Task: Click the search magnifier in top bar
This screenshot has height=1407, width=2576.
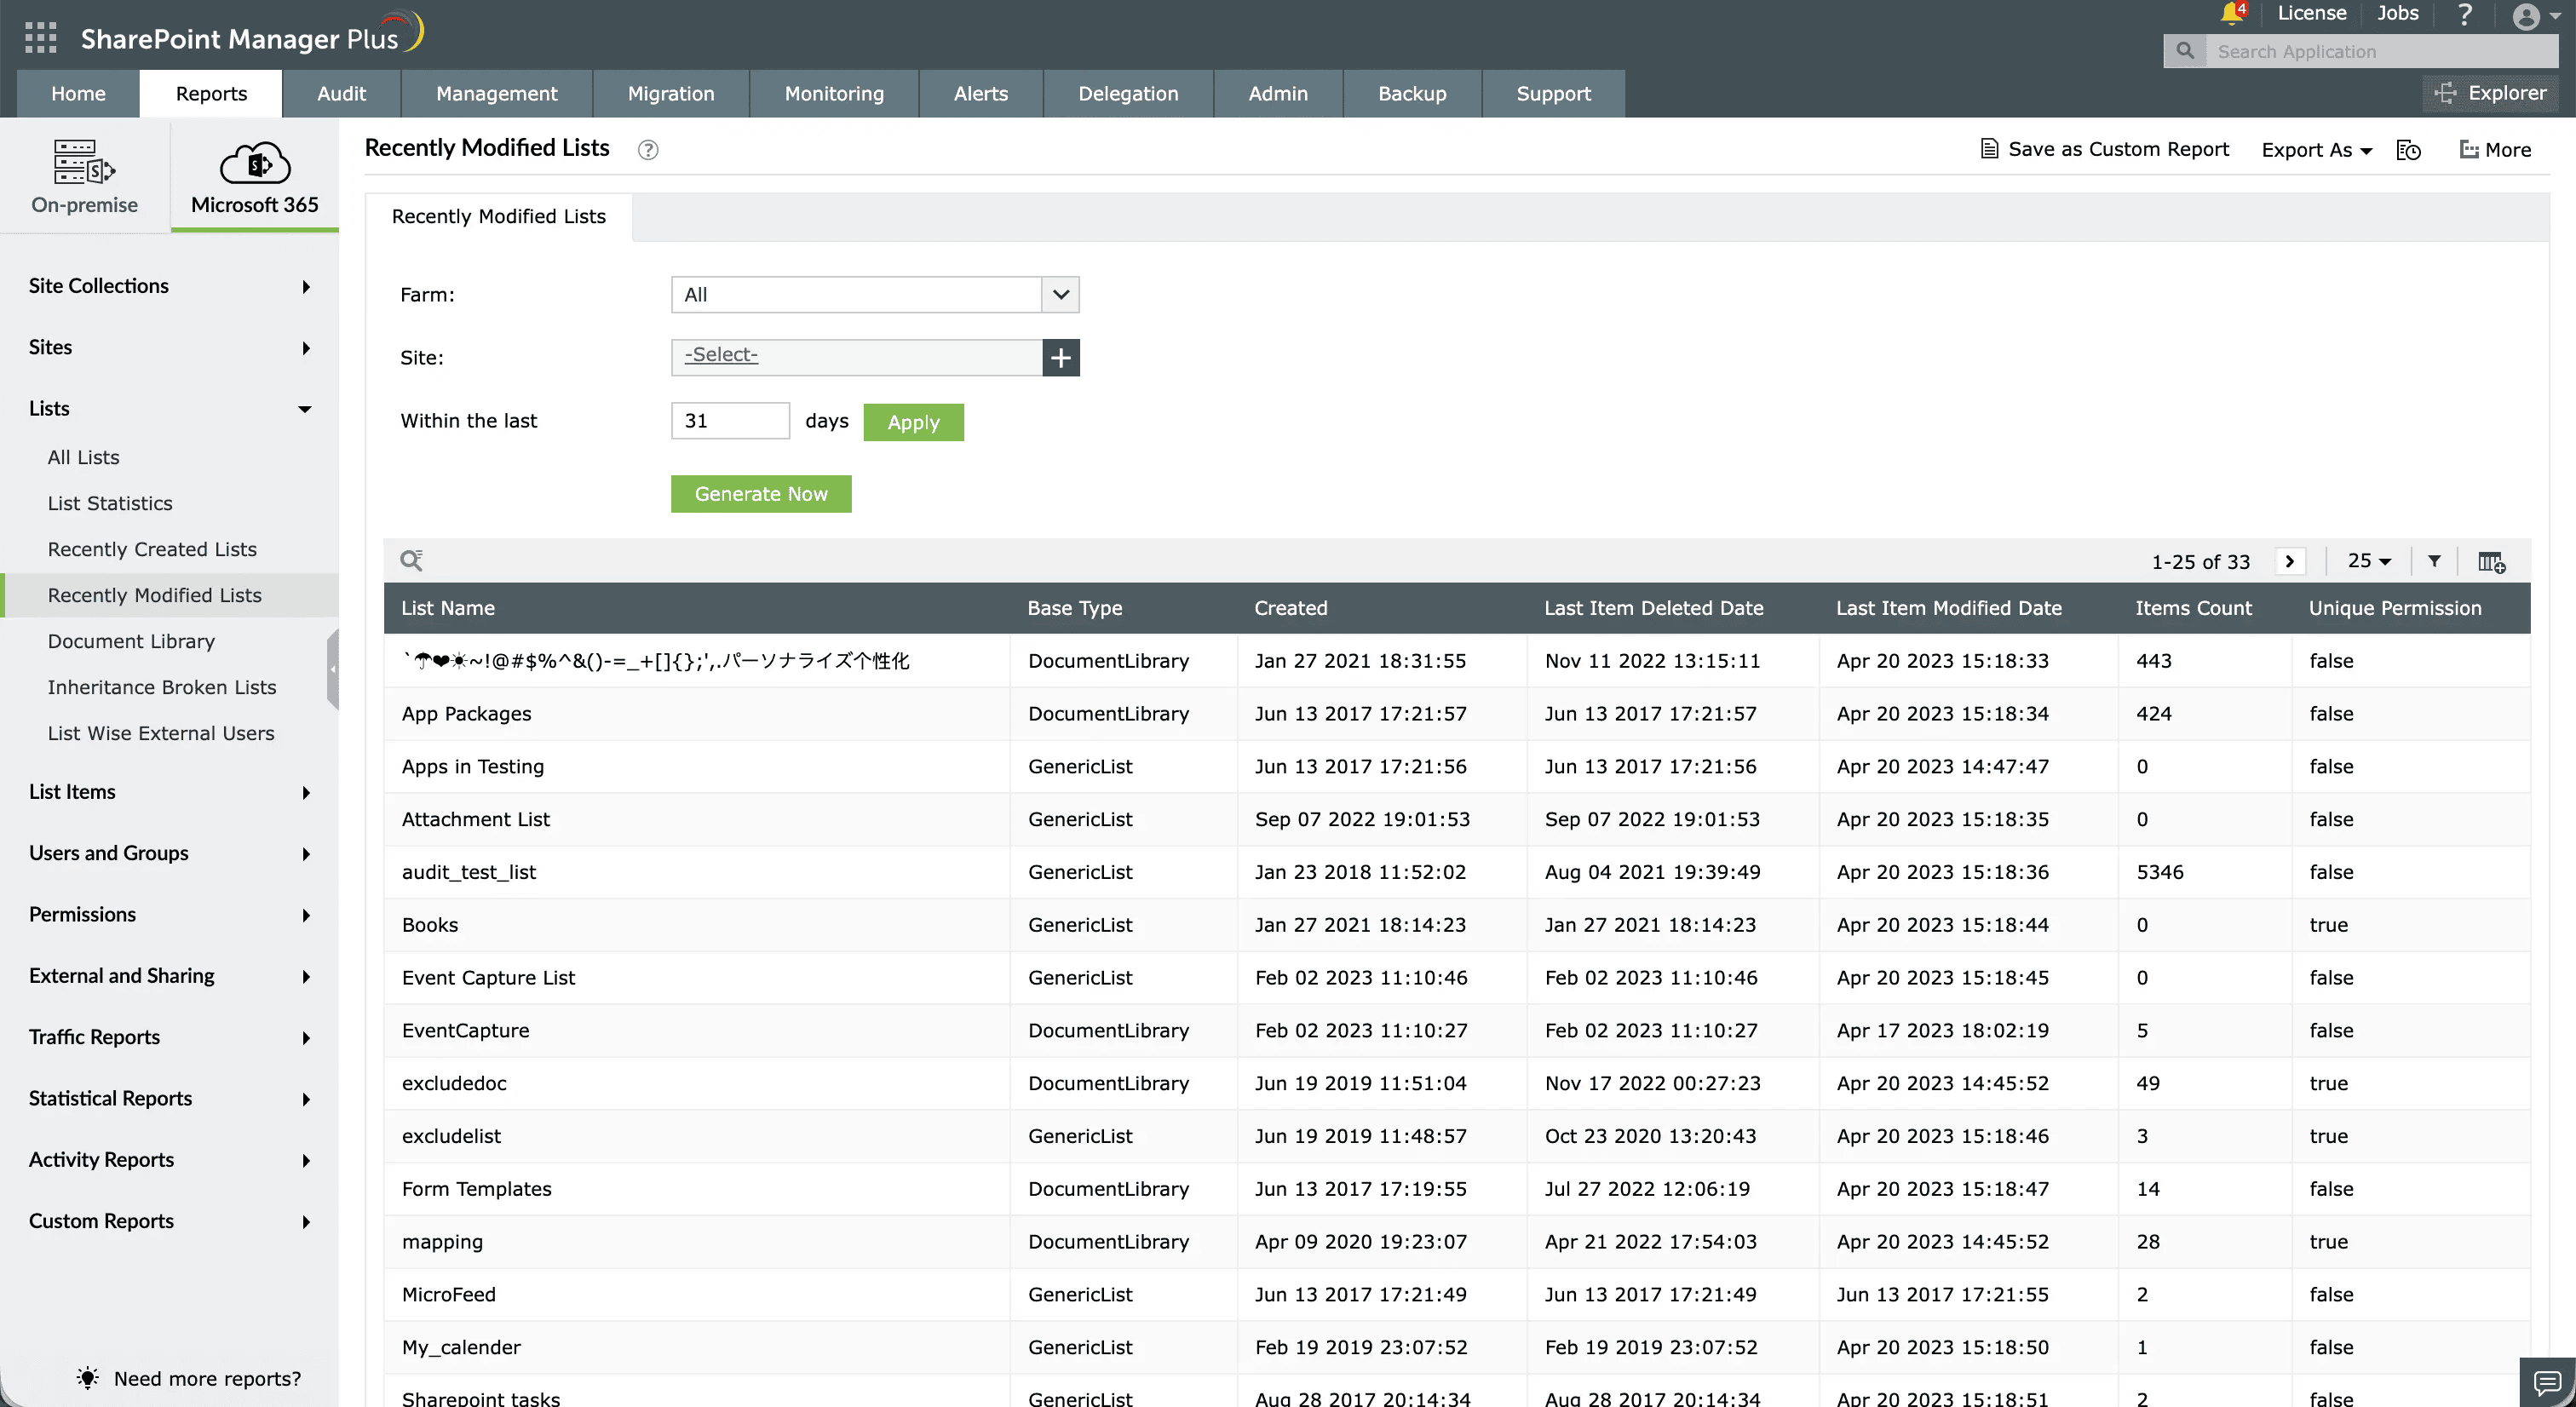Action: coord(2185,51)
